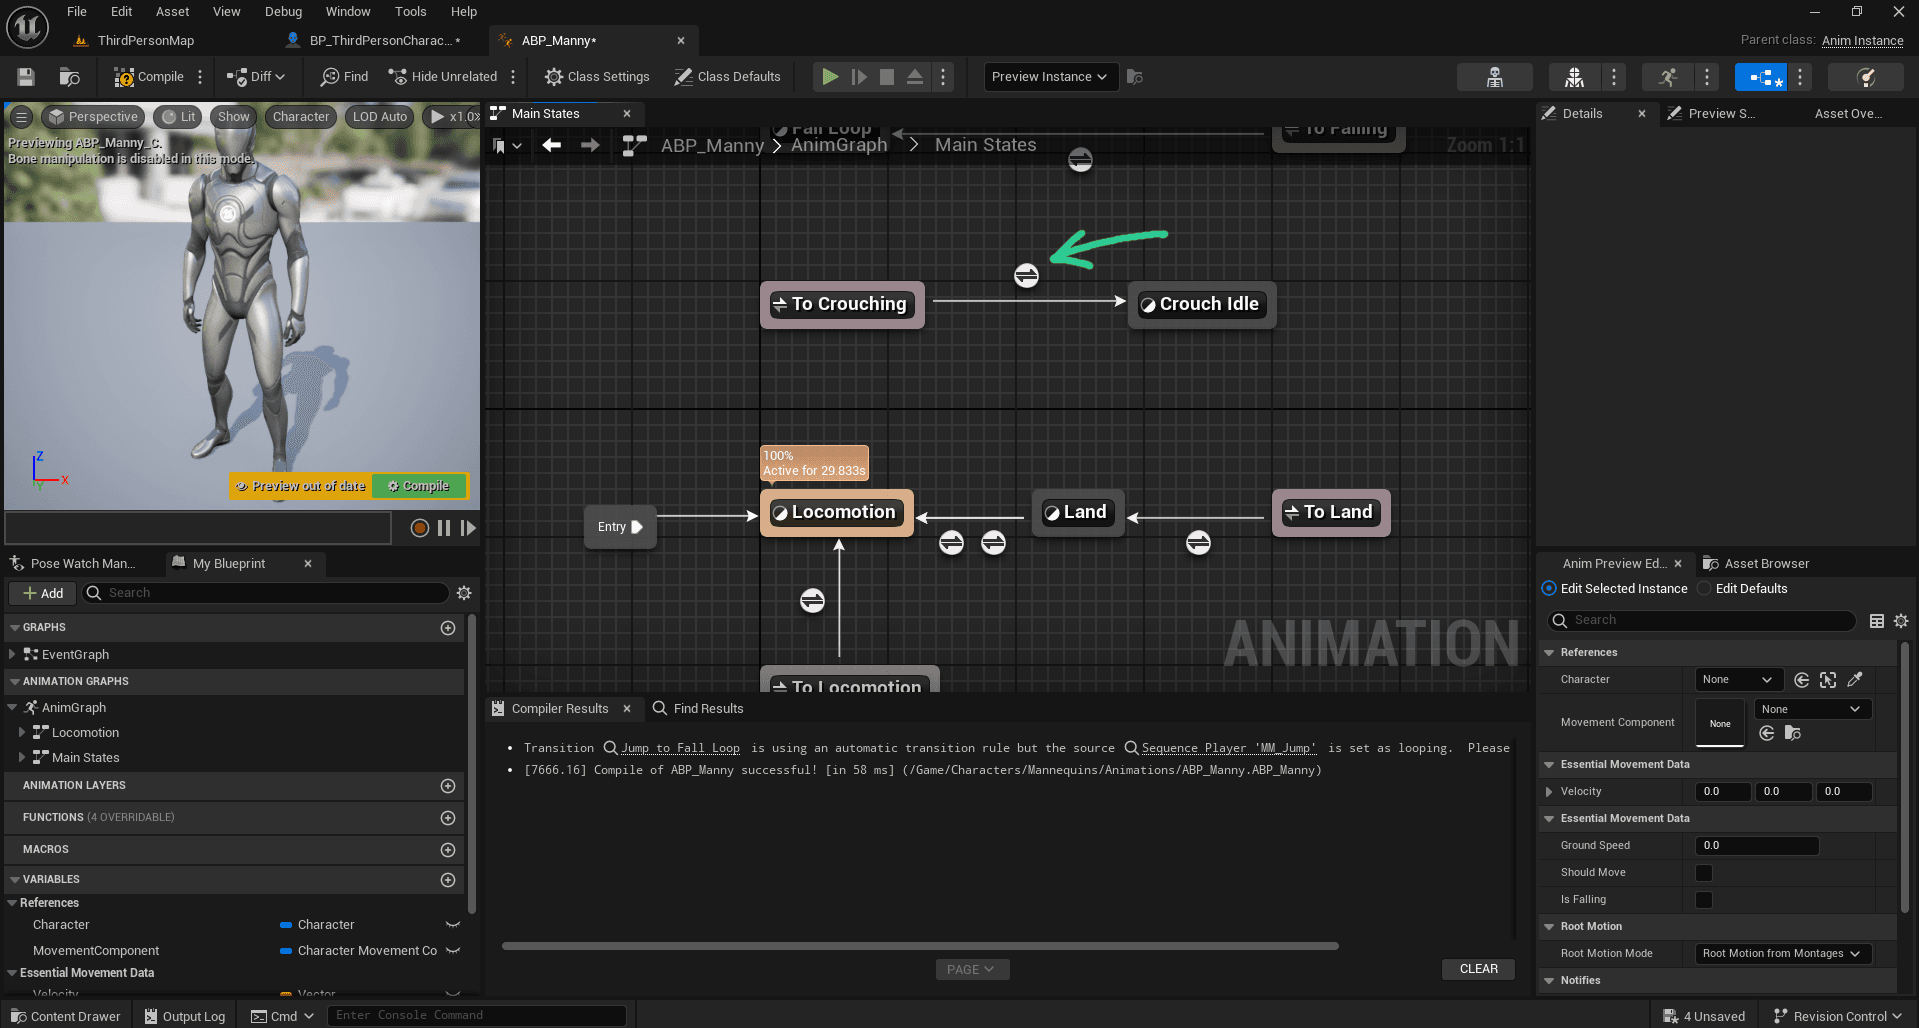Screen dimensions: 1919x1028
Task: Expand the Main States graph item
Action: (22, 757)
